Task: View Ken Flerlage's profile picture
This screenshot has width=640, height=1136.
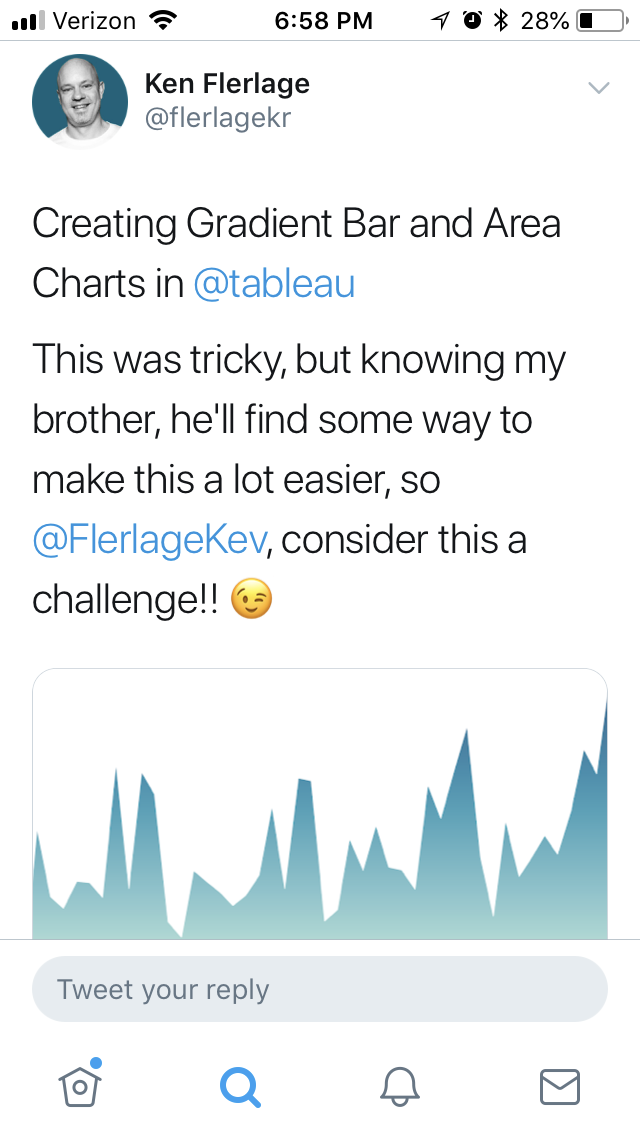Action: [80, 100]
